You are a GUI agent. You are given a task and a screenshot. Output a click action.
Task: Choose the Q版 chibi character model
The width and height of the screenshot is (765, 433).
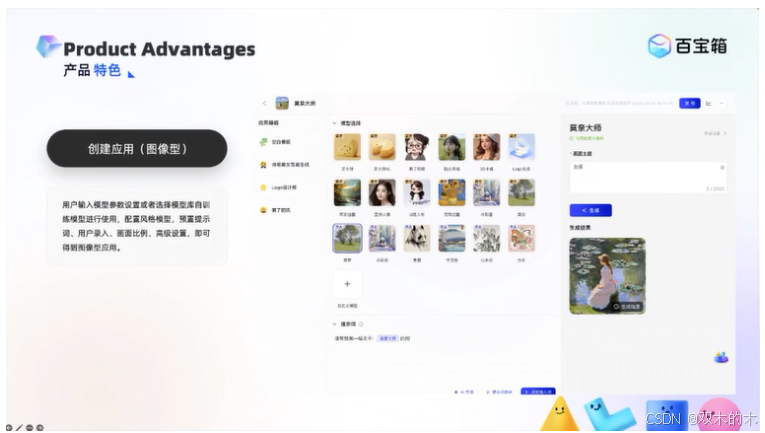tap(417, 193)
